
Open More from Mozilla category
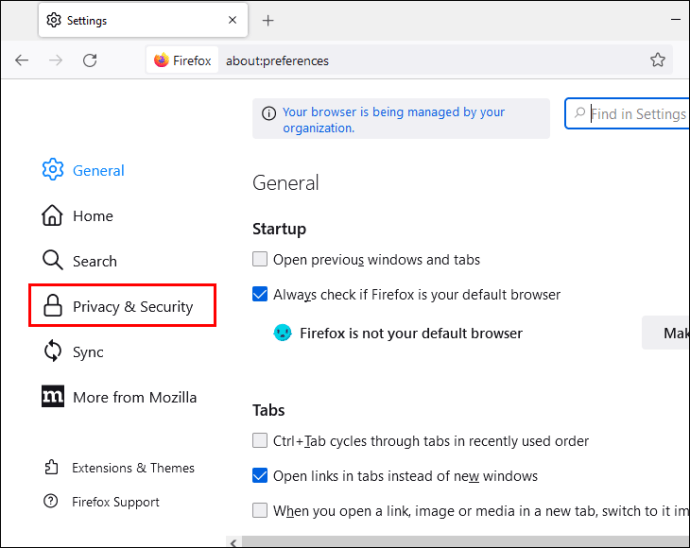click(135, 397)
